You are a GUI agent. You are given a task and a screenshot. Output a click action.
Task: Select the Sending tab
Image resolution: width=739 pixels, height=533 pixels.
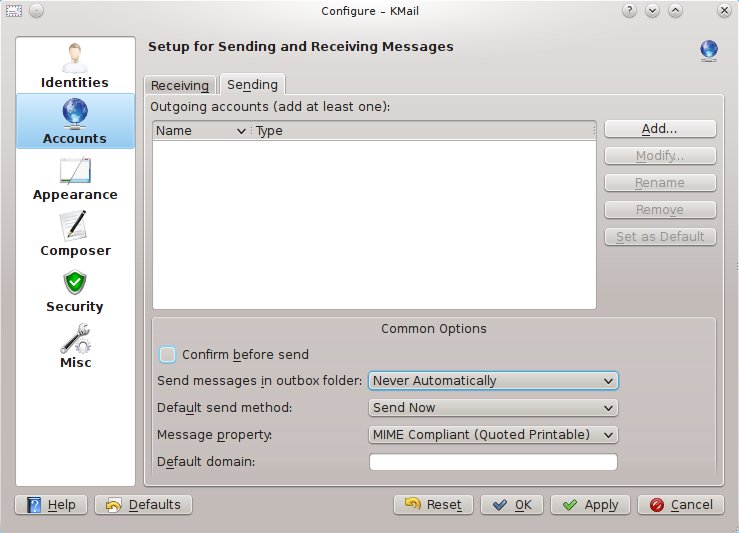[252, 86]
